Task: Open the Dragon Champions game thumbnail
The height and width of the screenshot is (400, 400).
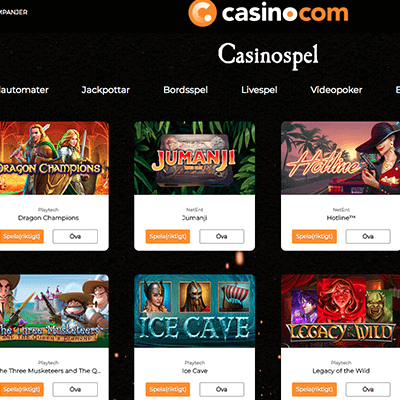Action: tap(54, 158)
